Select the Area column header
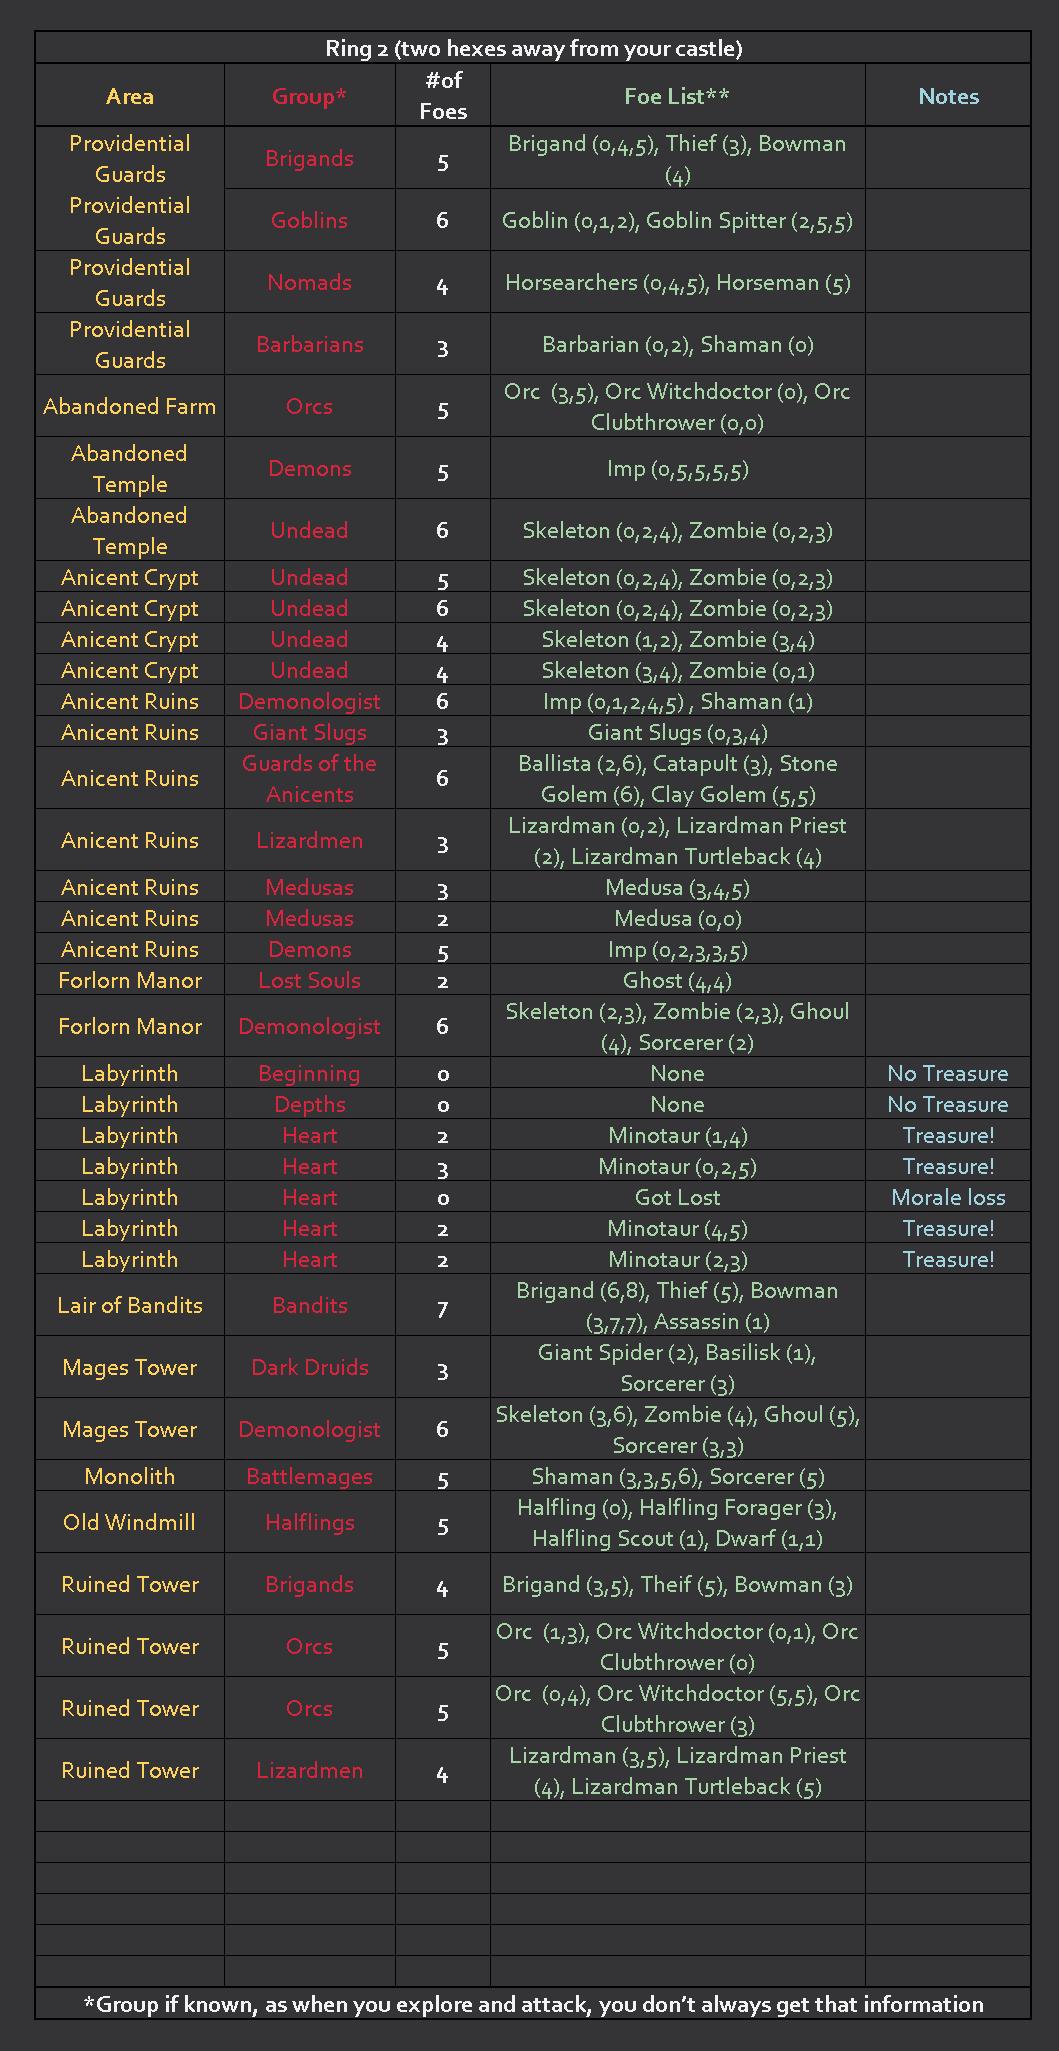Viewport: 1059px width, 2051px height. (x=130, y=96)
